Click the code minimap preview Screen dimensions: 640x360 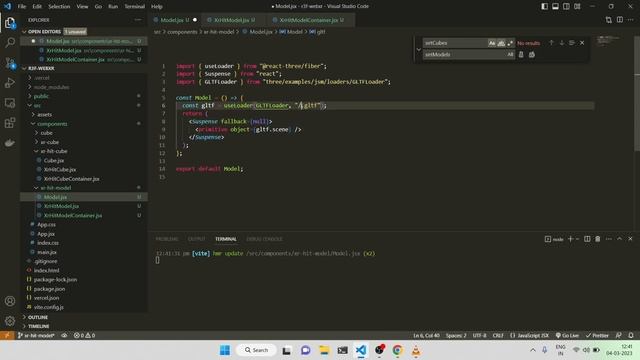pos(608,41)
